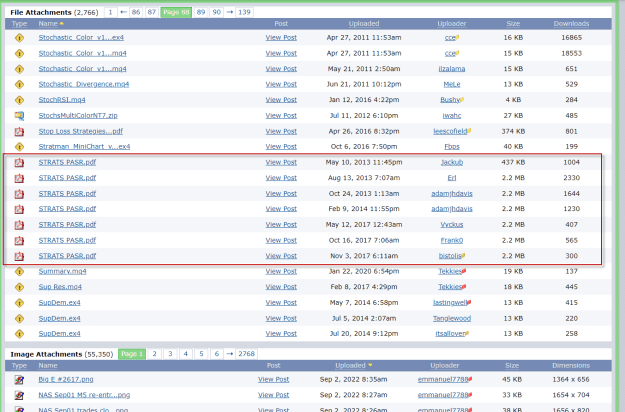Click date Jan 22, 2020 6:54pm

pos(364,271)
